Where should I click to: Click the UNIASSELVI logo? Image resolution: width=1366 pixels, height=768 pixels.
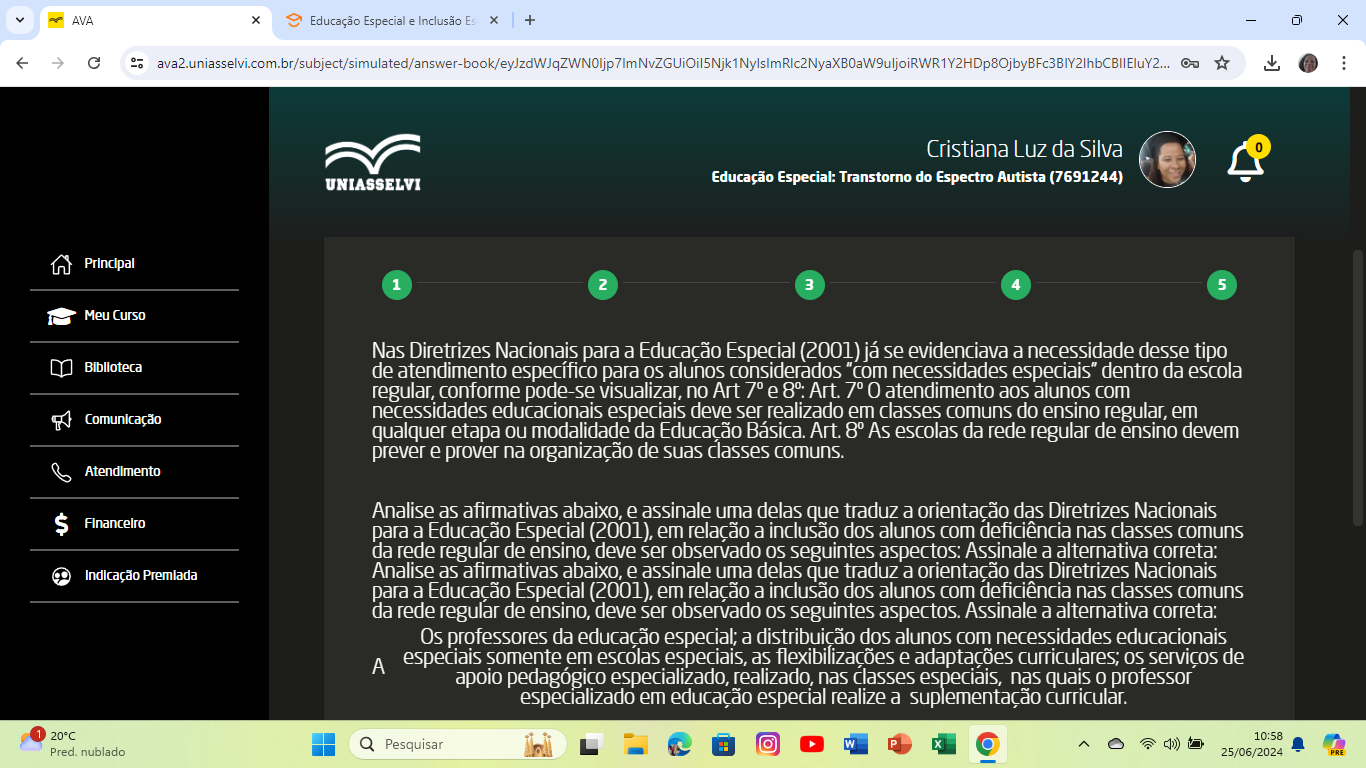[x=372, y=162]
